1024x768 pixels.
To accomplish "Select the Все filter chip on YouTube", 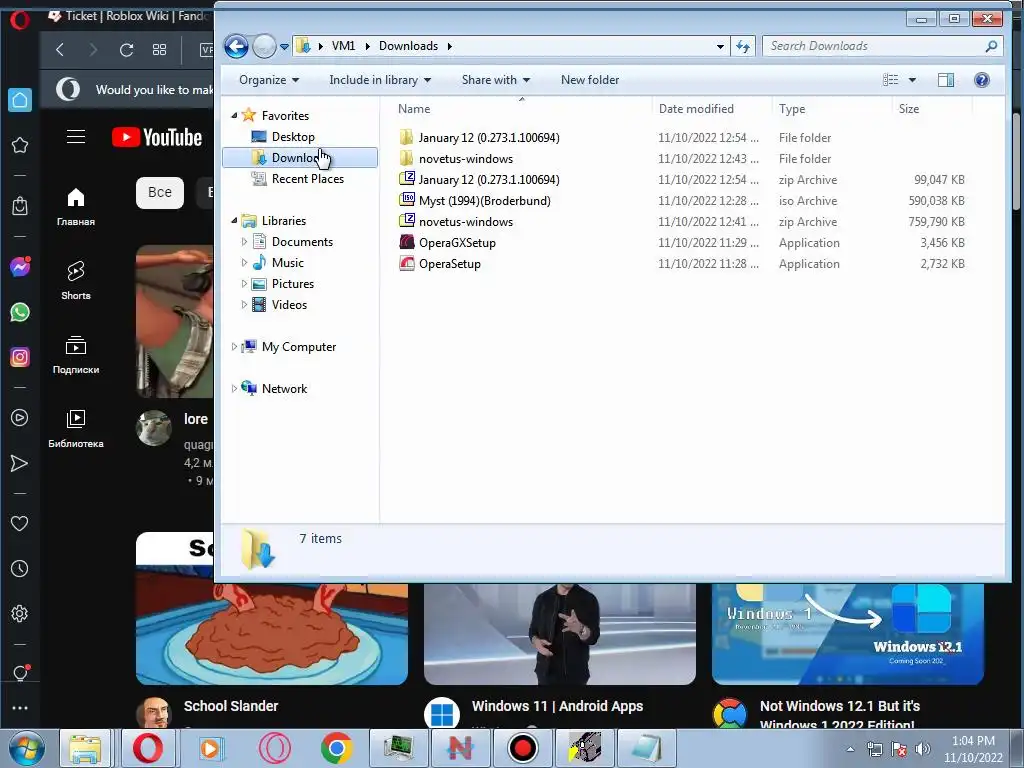I will pyautogui.click(x=160, y=193).
